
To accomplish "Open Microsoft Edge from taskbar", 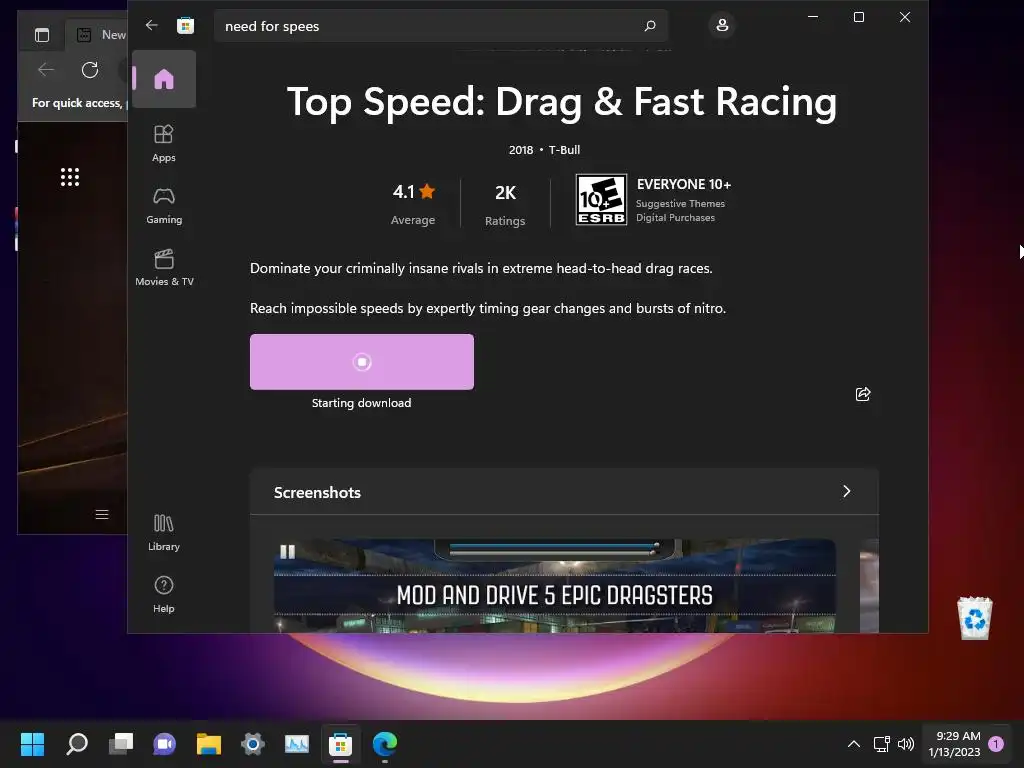I will (385, 743).
